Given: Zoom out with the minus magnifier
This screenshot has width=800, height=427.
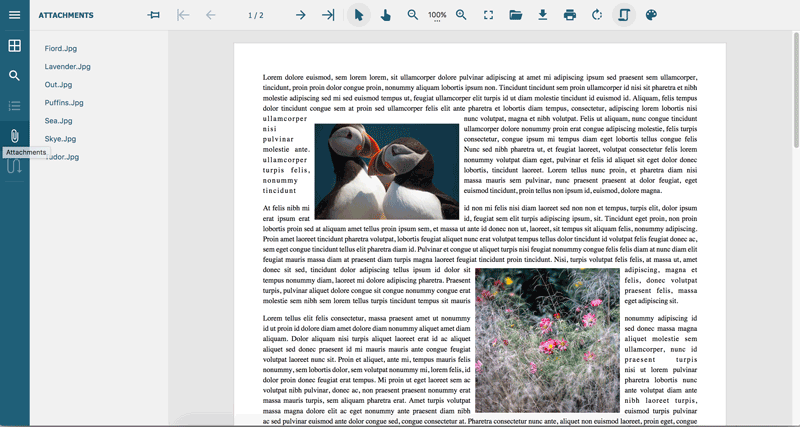Looking at the screenshot, I should click(x=413, y=15).
